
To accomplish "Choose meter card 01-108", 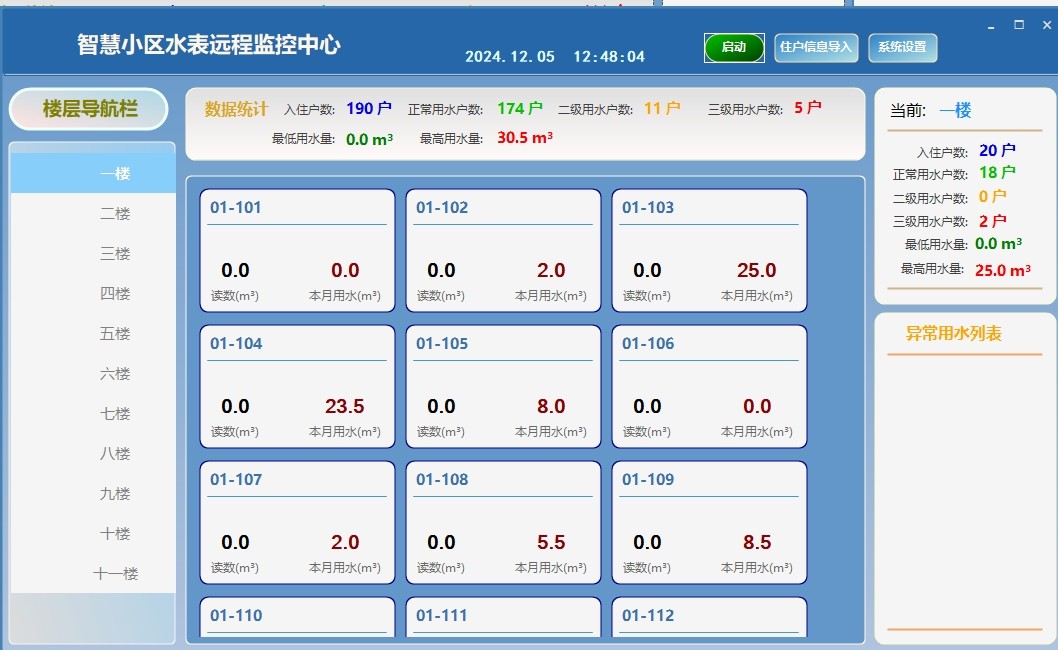I will (503, 522).
